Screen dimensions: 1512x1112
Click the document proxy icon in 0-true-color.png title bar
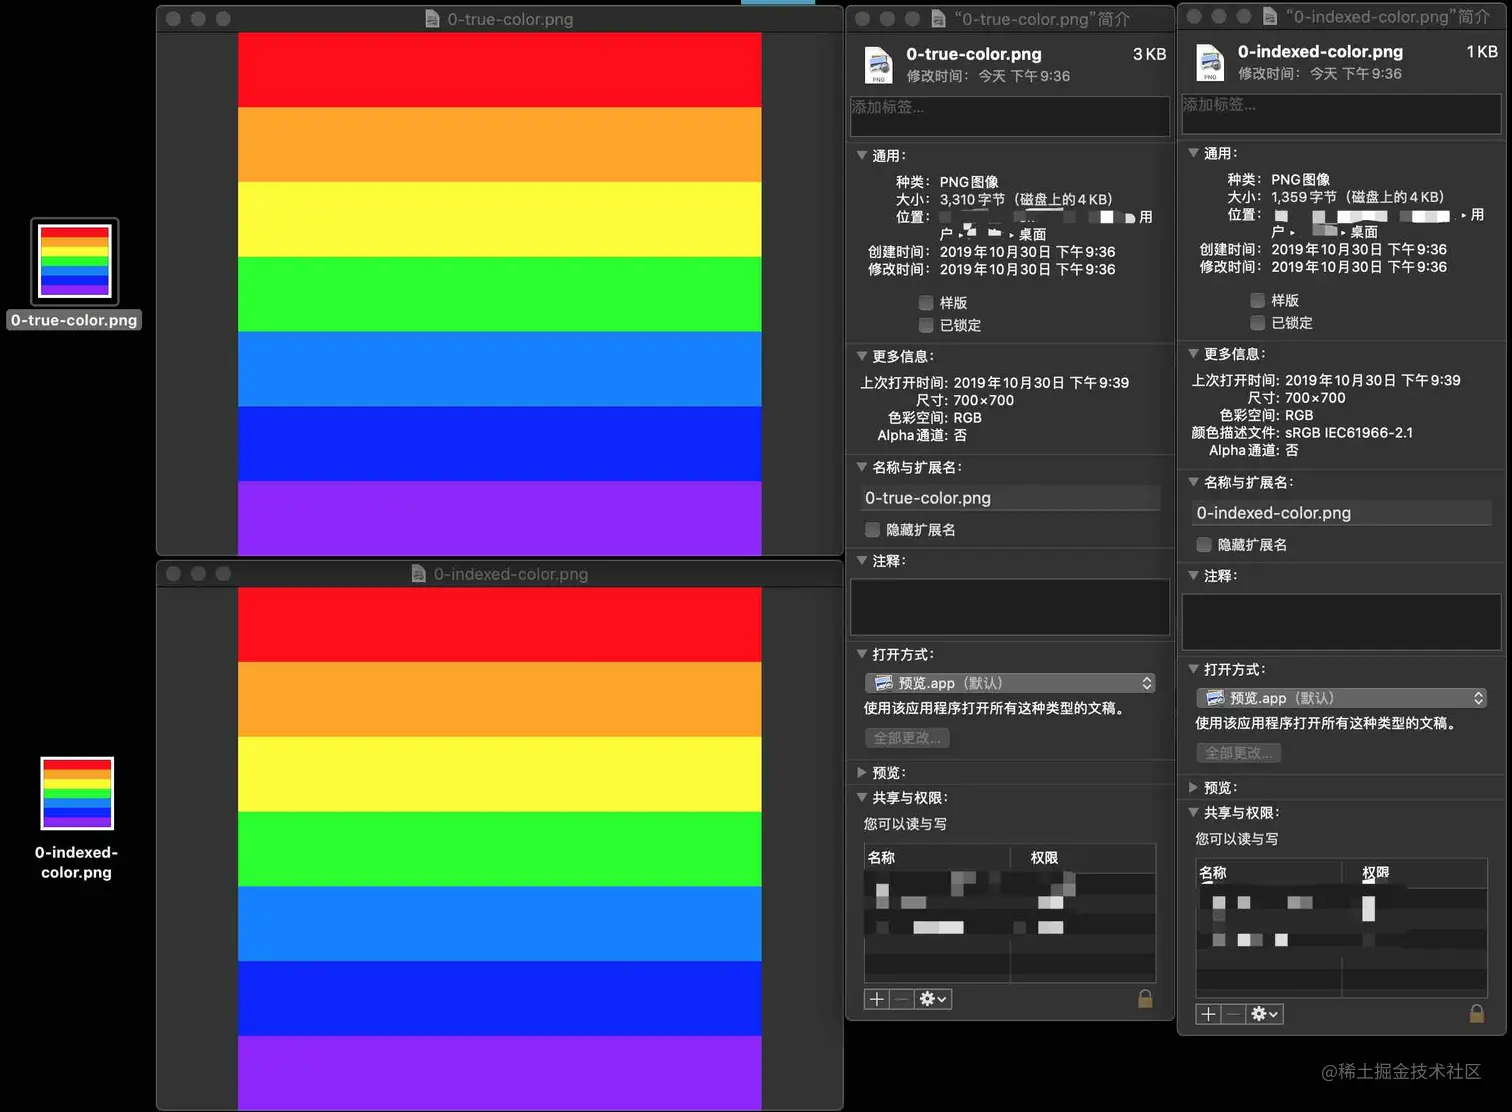point(430,18)
